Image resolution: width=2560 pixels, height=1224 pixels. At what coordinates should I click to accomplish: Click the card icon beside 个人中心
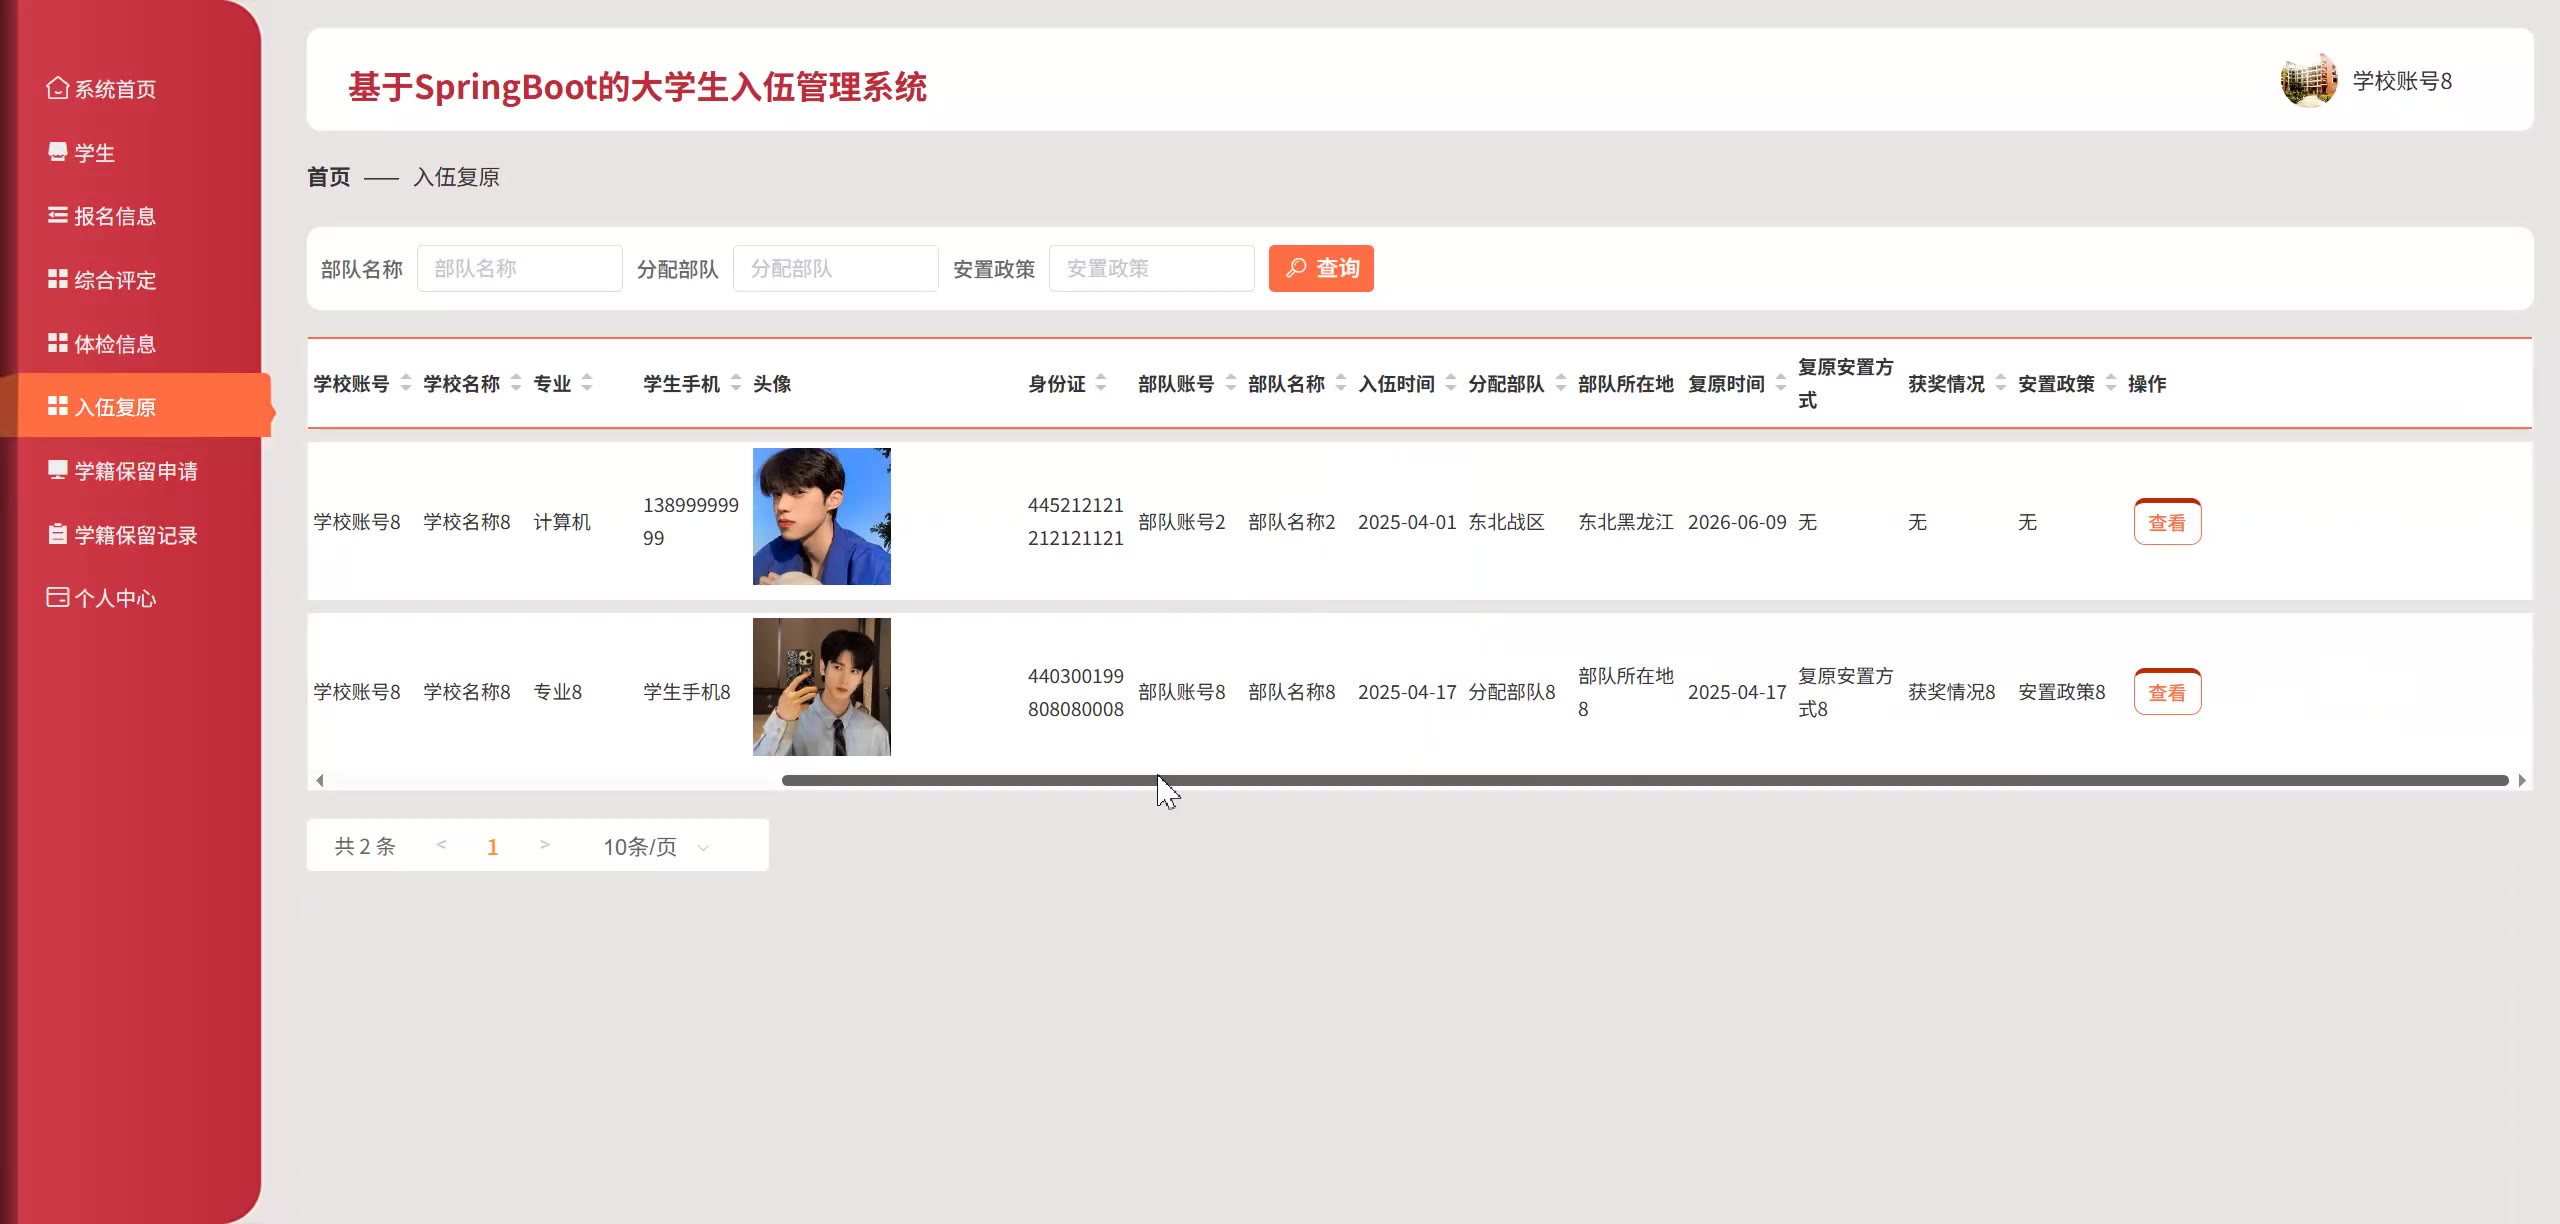pyautogui.click(x=57, y=598)
